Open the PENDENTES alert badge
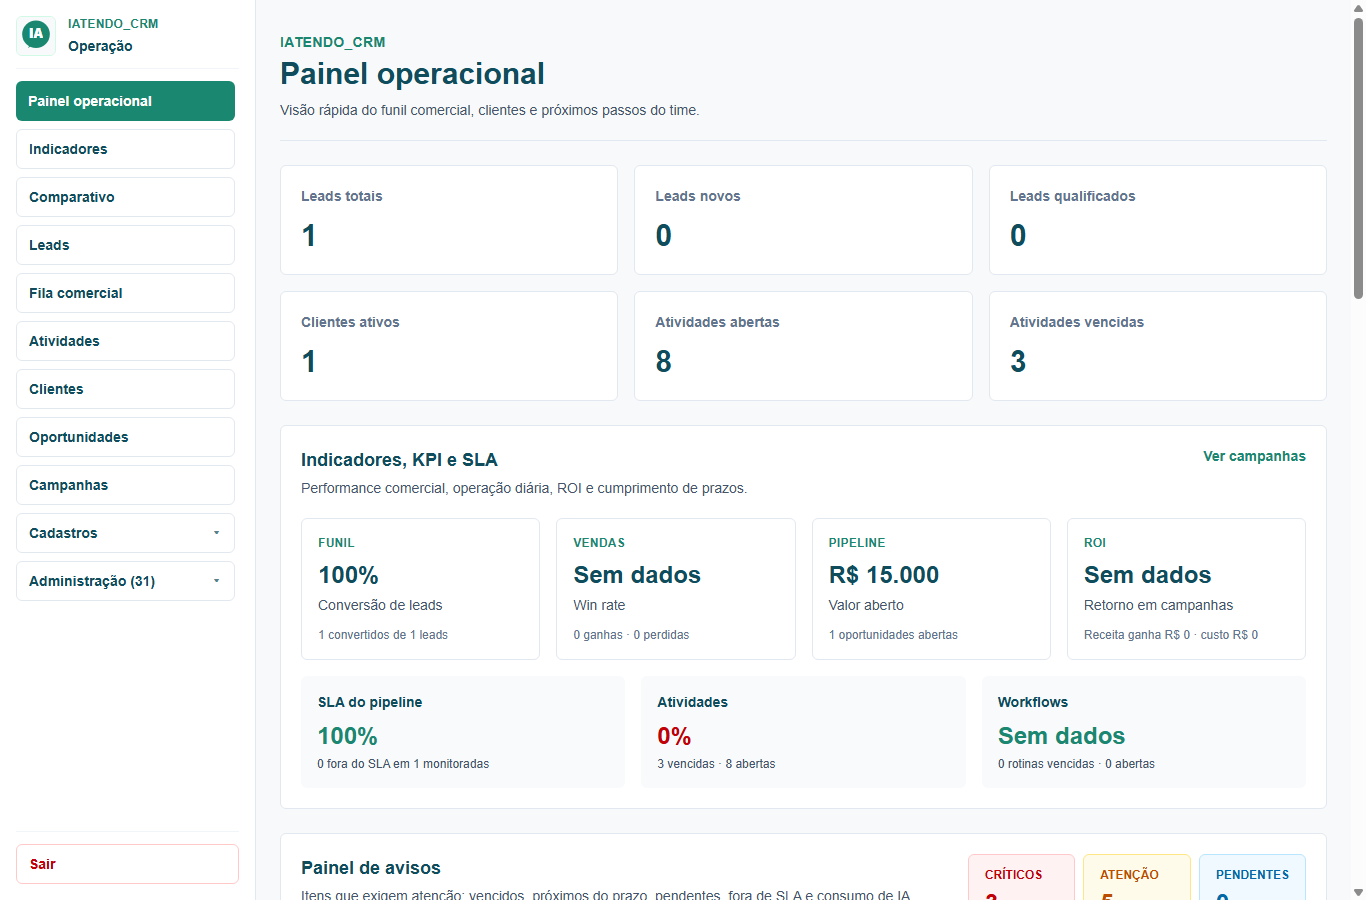The width and height of the screenshot is (1366, 900). 1252,878
